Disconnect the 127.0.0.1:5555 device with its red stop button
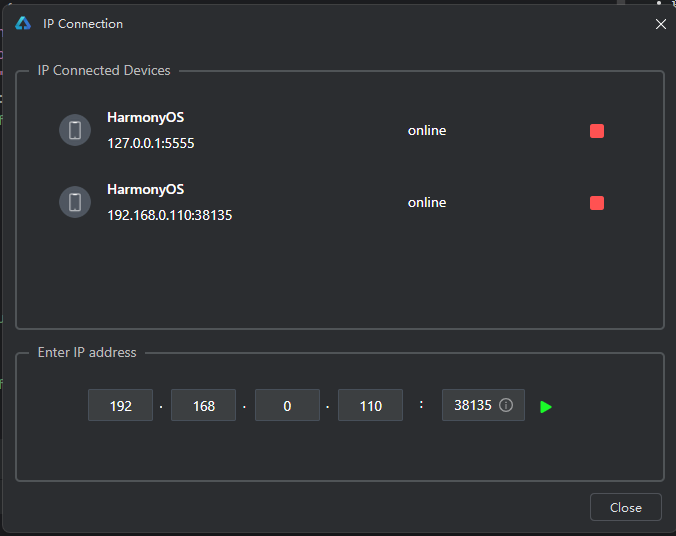This screenshot has height=536, width=676. 597,131
